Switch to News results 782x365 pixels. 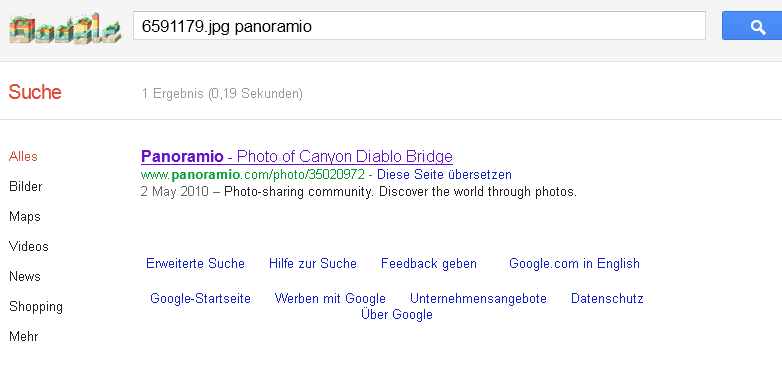(x=25, y=276)
